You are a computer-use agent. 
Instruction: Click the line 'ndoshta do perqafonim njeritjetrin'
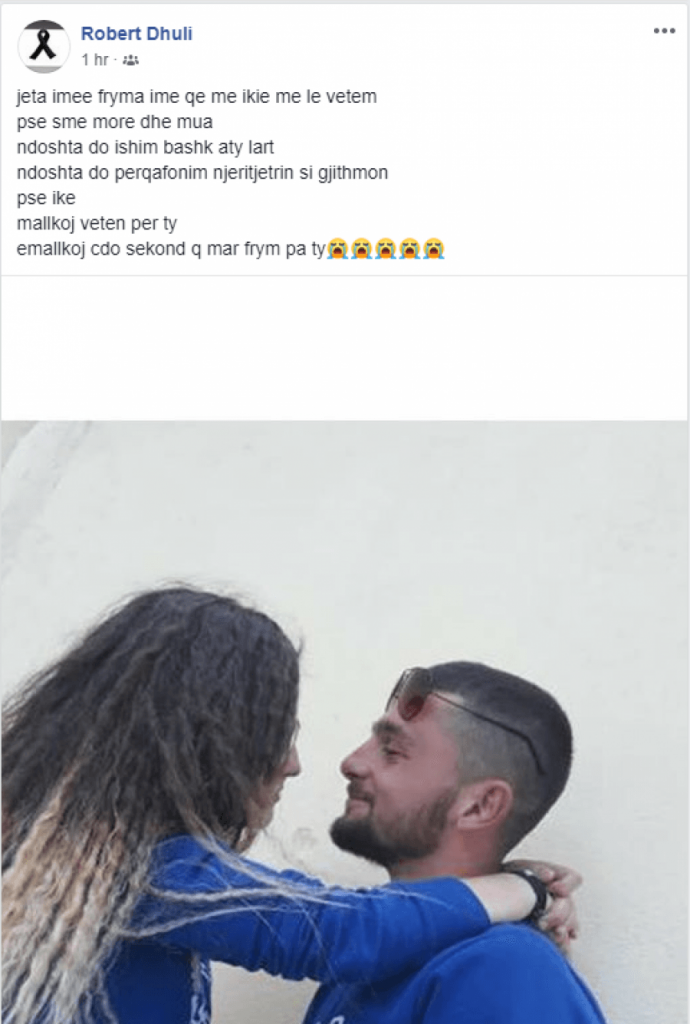tap(202, 173)
